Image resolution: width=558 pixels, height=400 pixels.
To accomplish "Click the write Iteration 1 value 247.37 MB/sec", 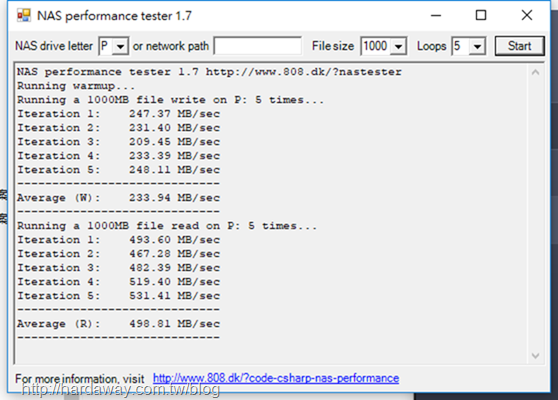I will (174, 114).
